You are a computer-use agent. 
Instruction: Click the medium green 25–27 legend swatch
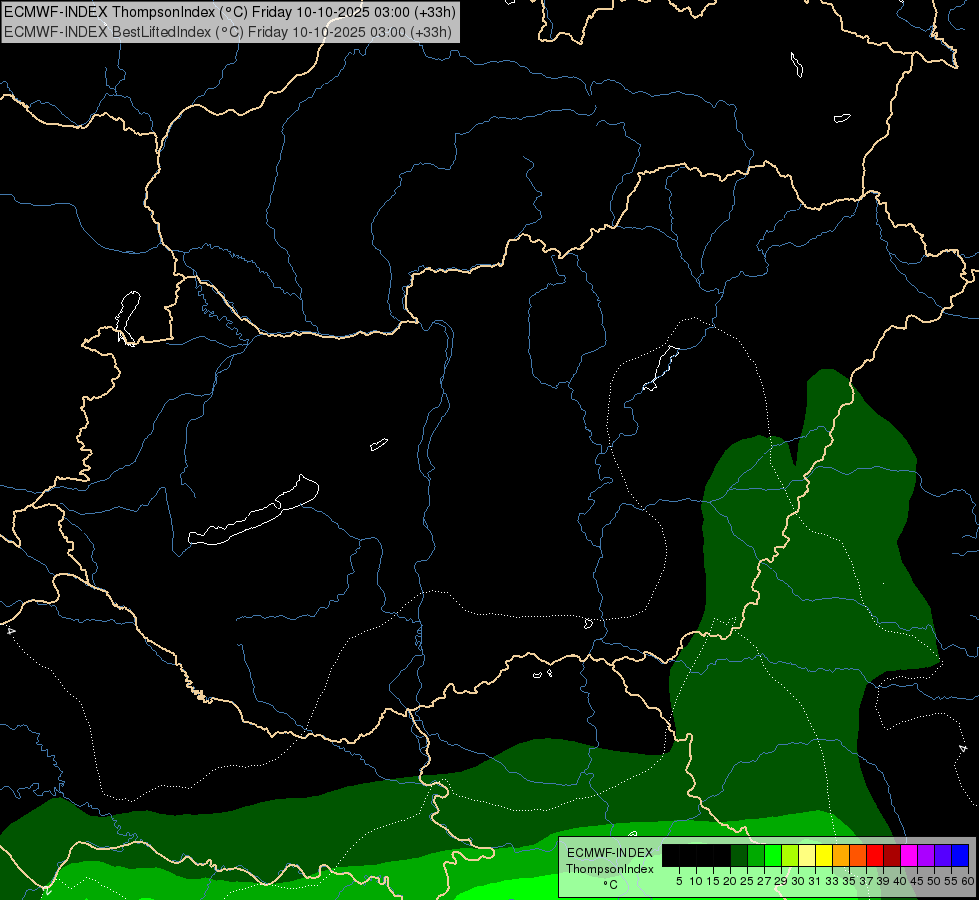(756, 855)
